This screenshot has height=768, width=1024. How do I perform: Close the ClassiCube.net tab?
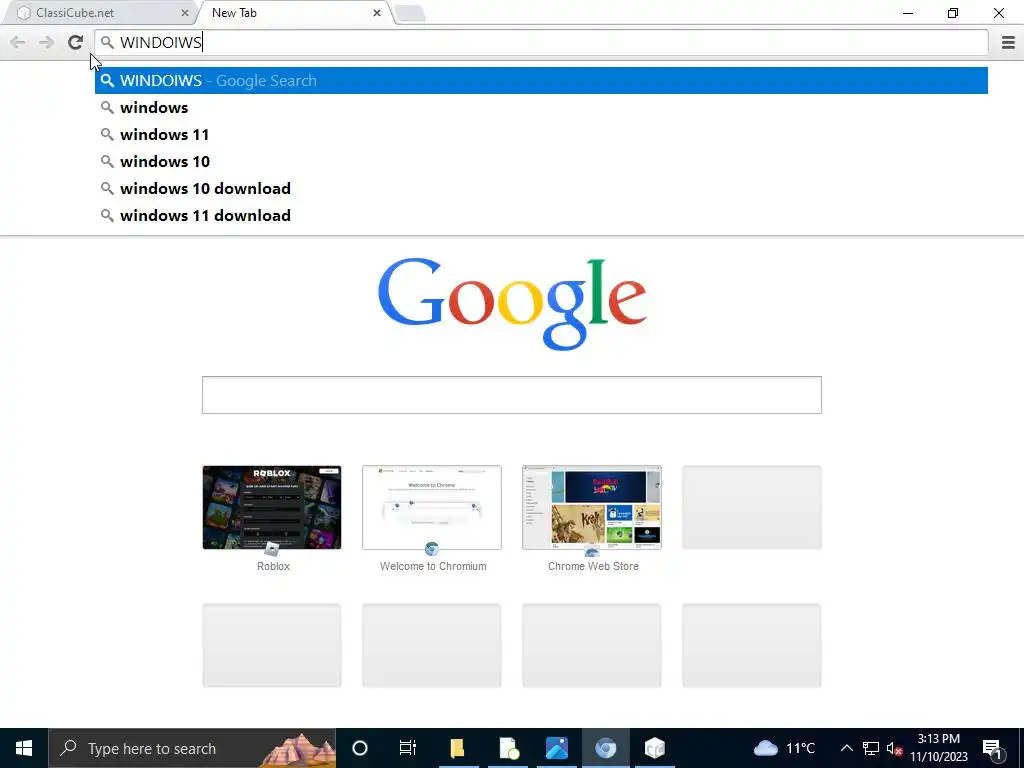click(x=185, y=12)
